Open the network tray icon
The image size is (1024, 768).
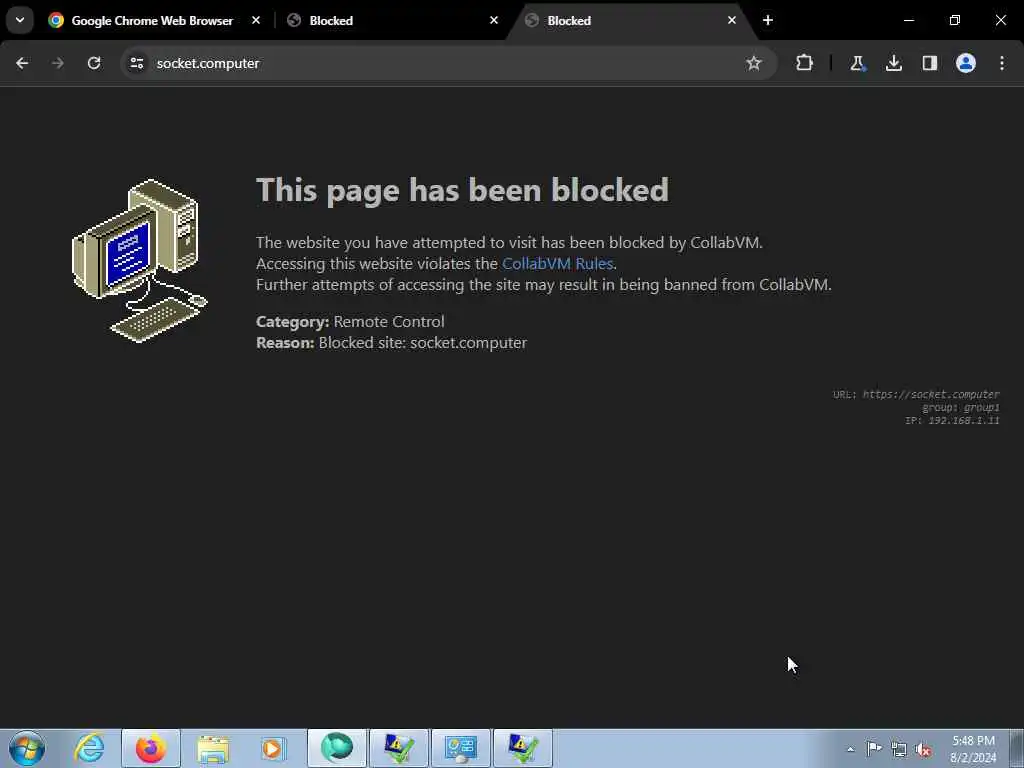899,749
